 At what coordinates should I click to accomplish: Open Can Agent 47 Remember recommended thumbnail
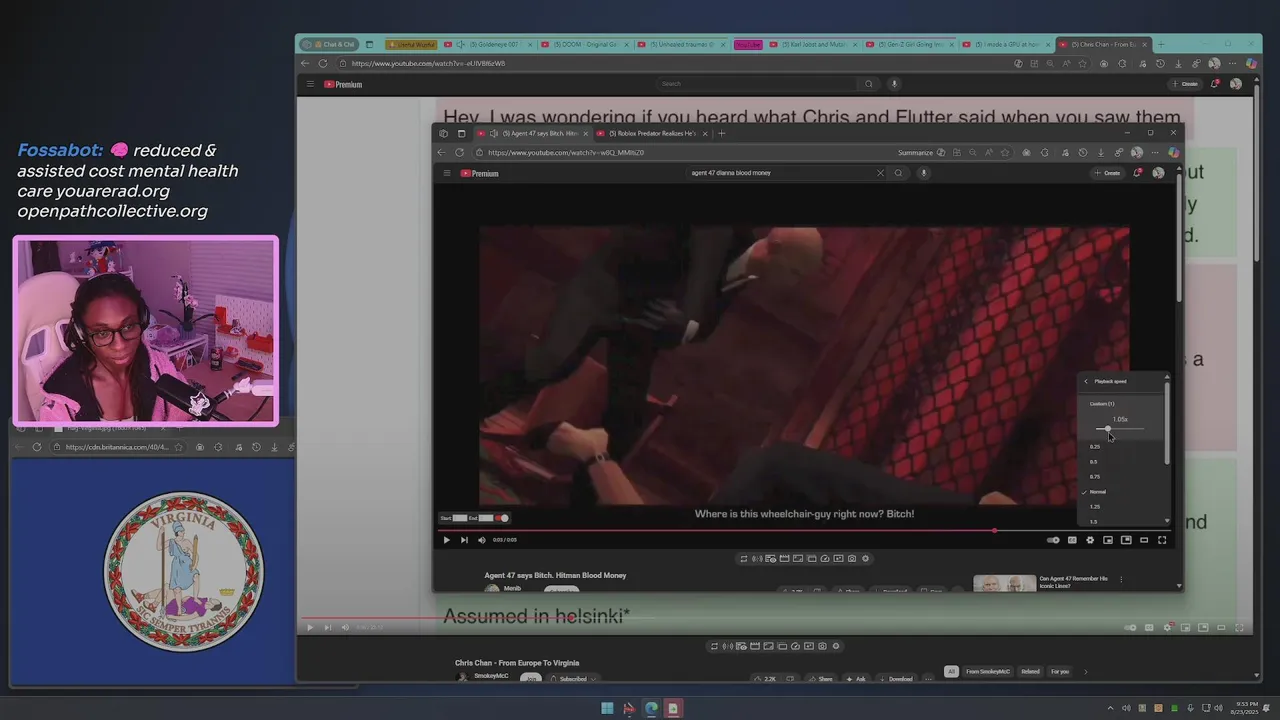[x=1004, y=583]
